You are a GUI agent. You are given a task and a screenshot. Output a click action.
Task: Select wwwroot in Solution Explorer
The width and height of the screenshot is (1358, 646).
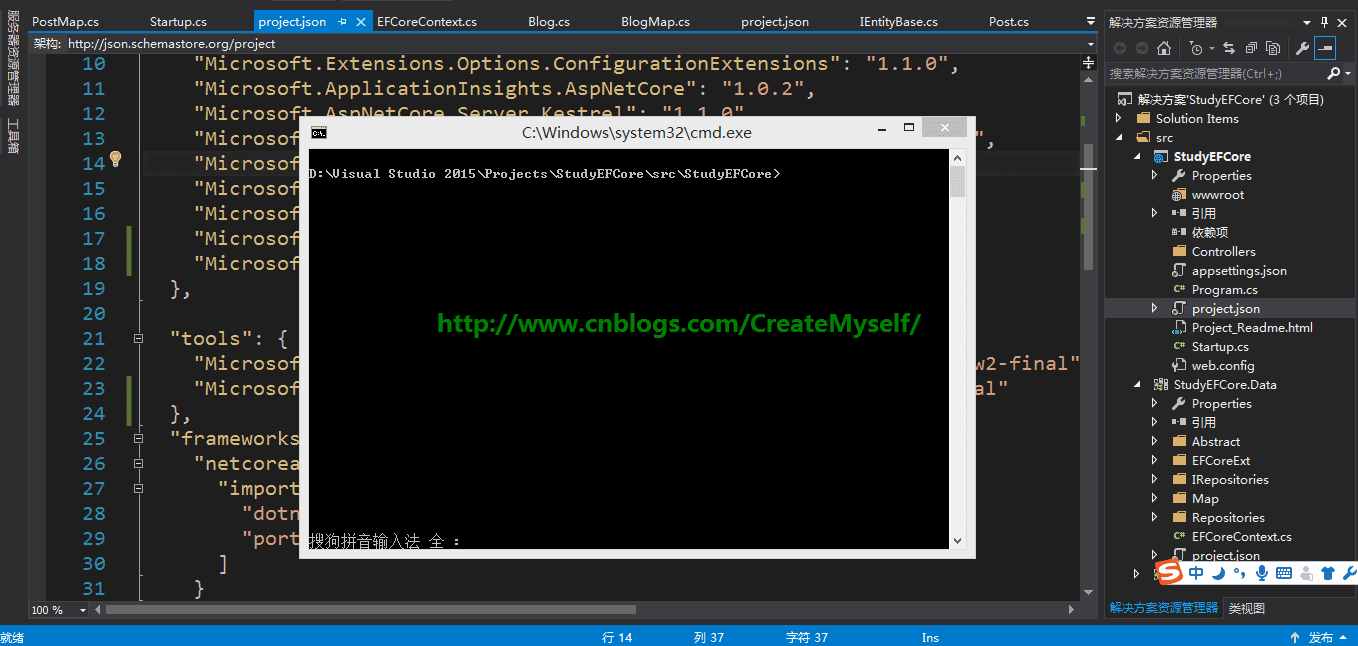click(x=1218, y=194)
